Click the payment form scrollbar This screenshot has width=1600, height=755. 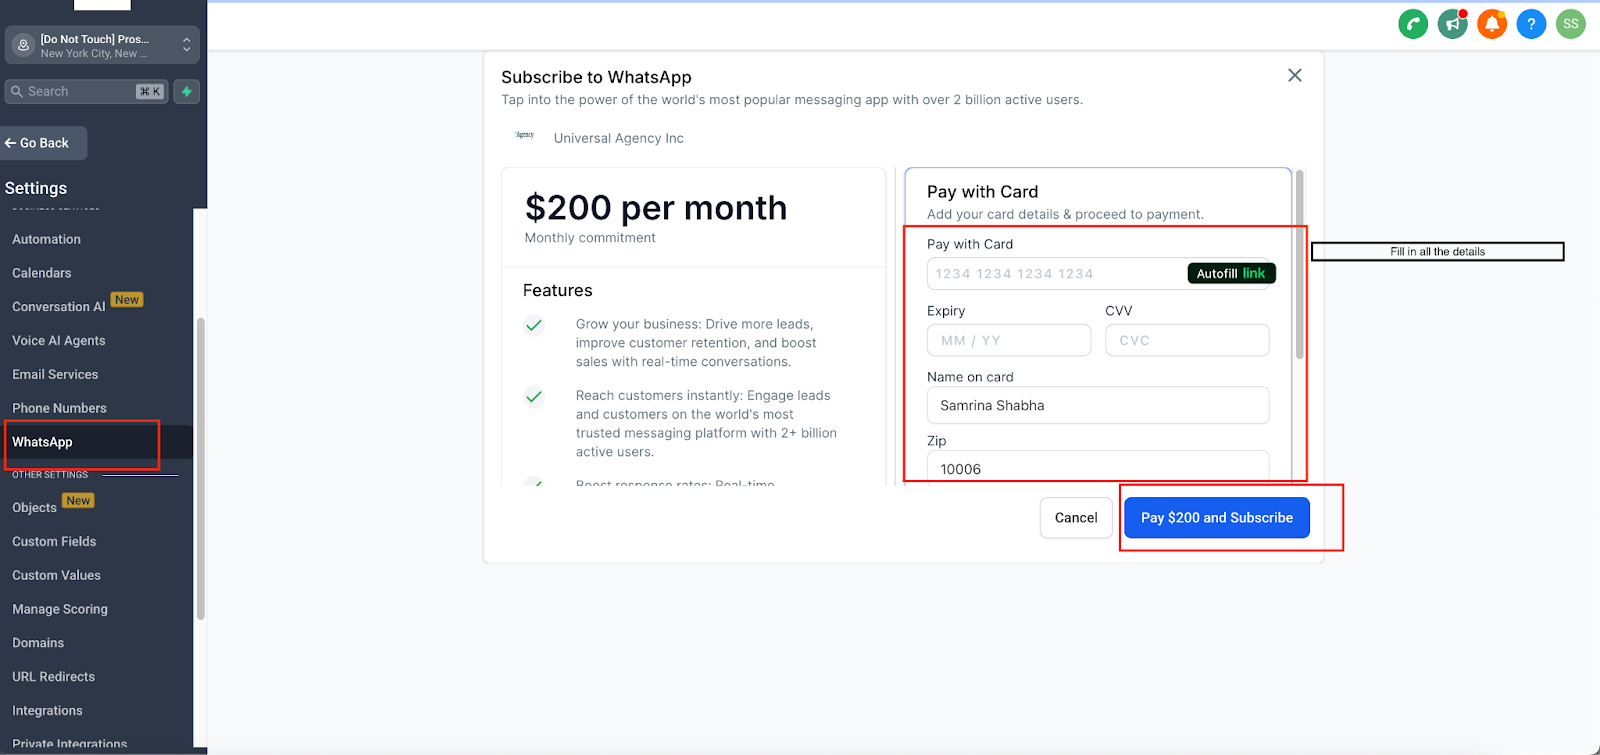tap(1300, 265)
